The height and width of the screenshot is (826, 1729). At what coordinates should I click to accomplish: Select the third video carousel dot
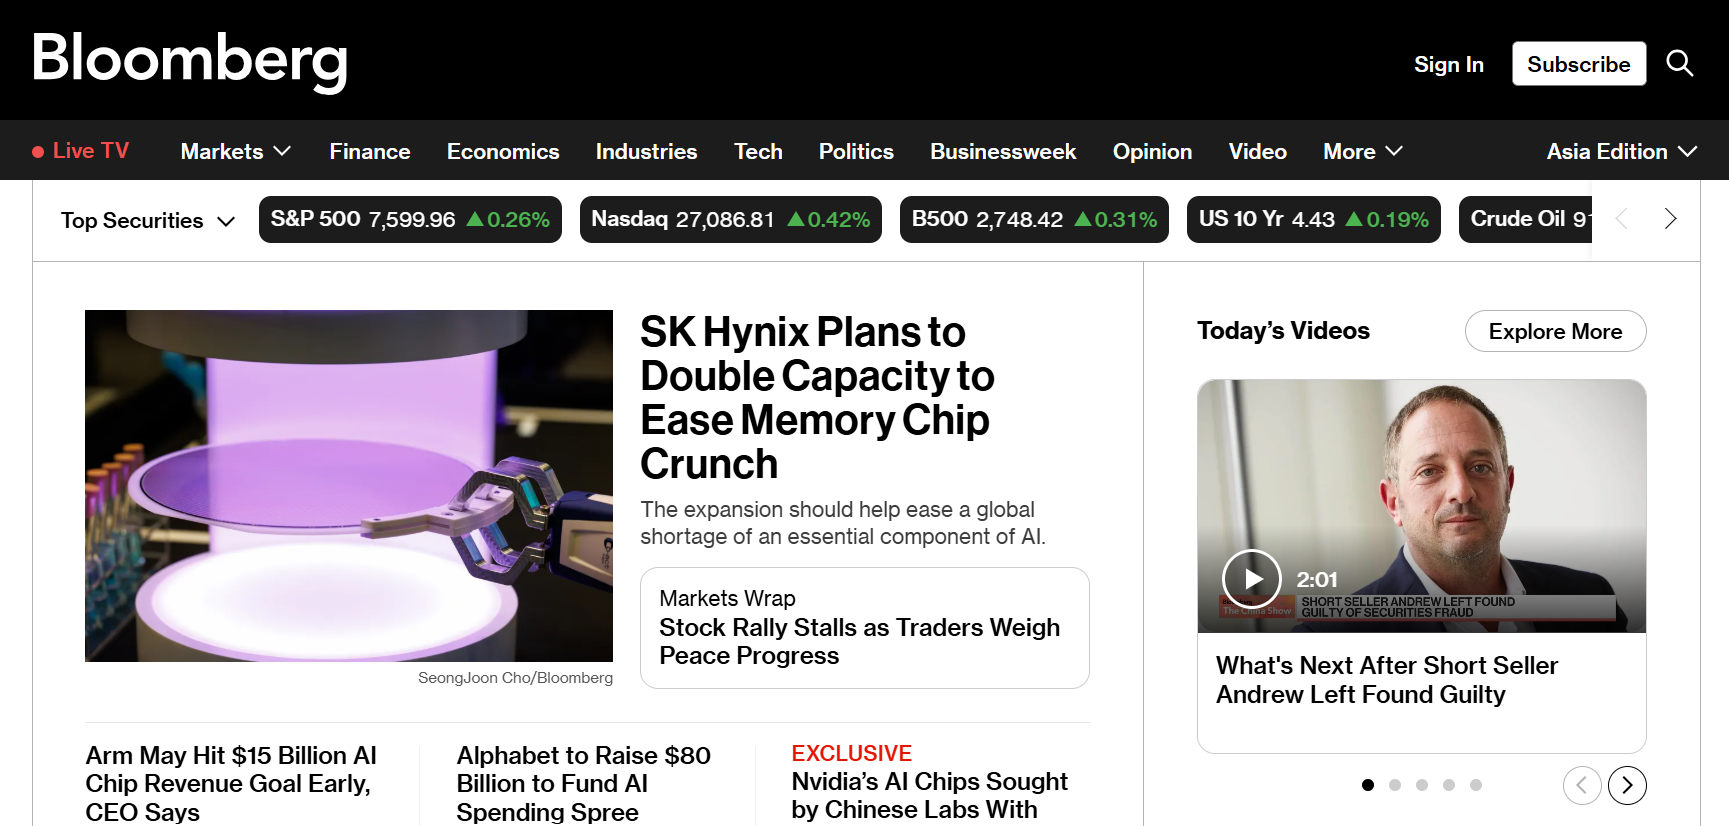click(1422, 785)
